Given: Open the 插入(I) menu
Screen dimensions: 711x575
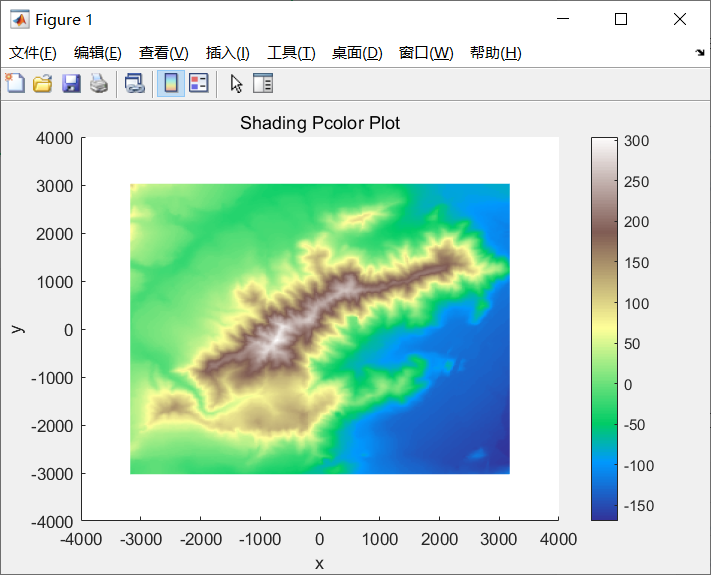Looking at the screenshot, I should pyautogui.click(x=227, y=53).
